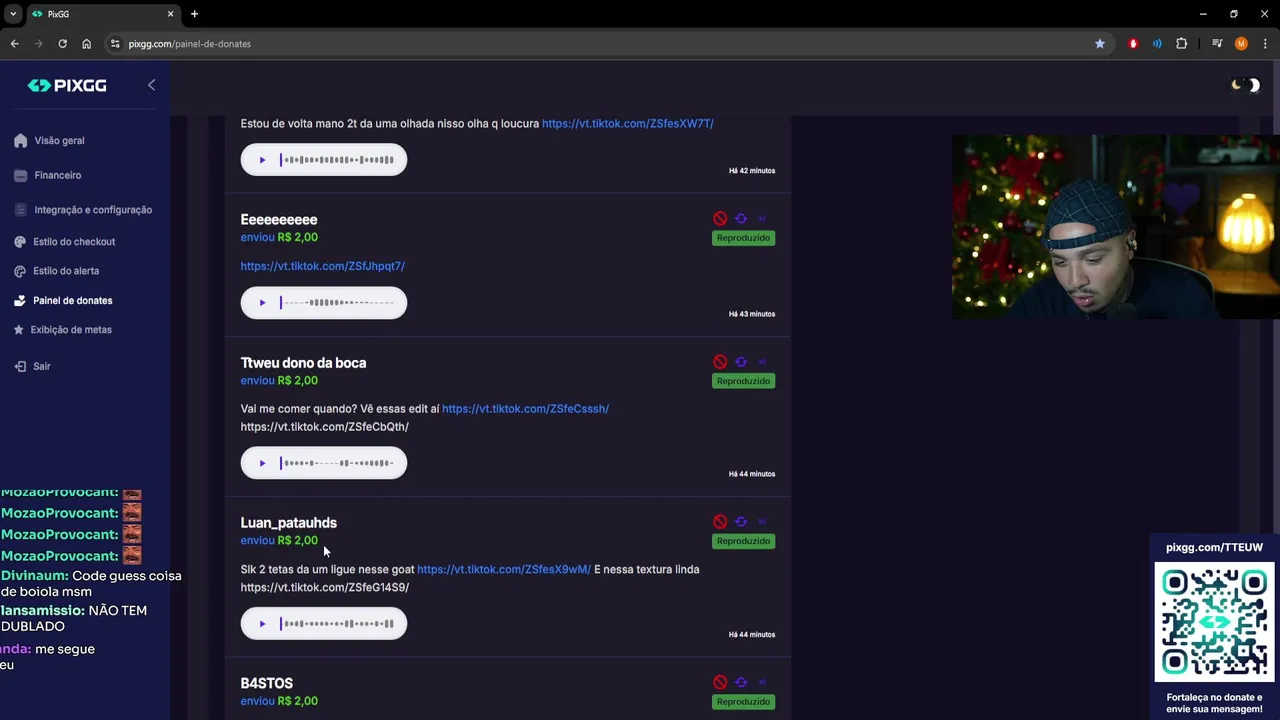Viewport: 1280px width, 720px height.
Task: Click the 'Há 43 minutos' timestamp
Action: (x=752, y=314)
